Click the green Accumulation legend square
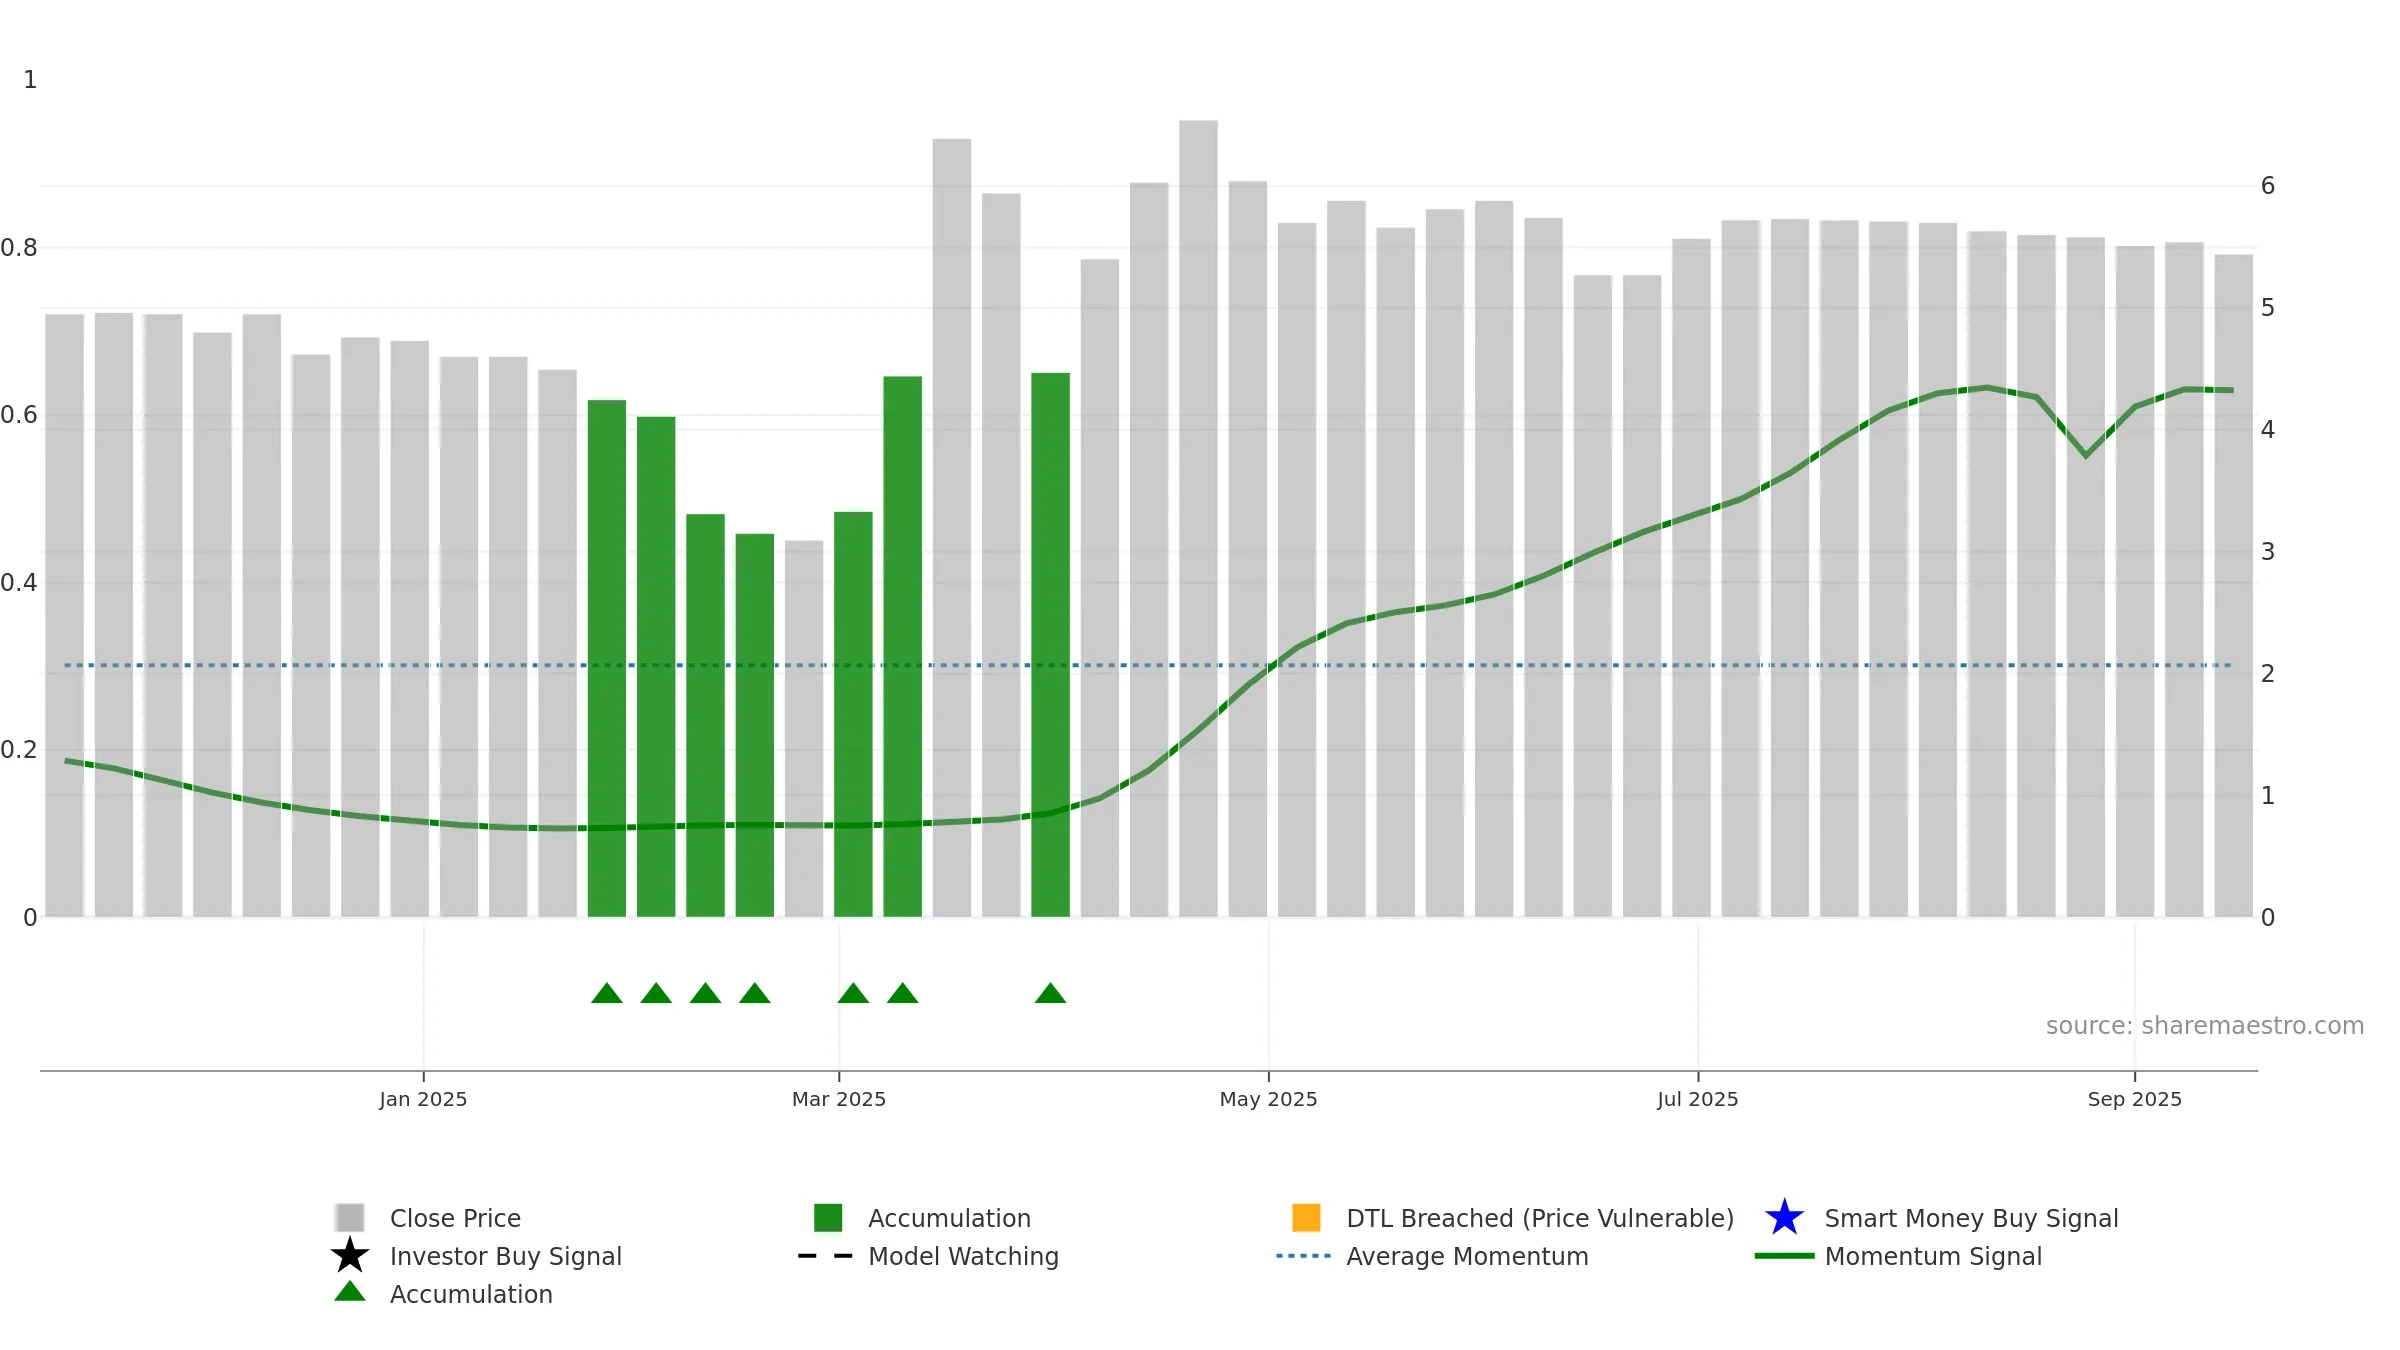The width and height of the screenshot is (2400, 1350). (828, 1217)
